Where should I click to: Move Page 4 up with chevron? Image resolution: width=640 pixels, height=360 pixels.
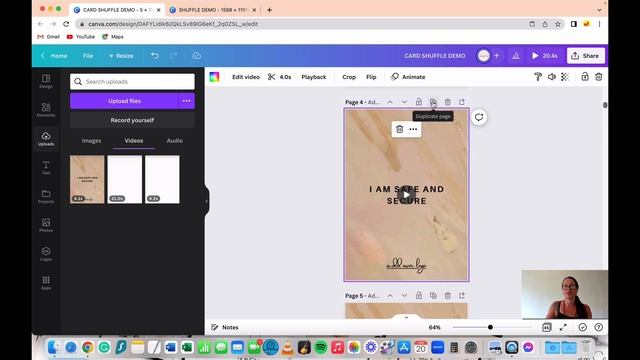coord(390,102)
